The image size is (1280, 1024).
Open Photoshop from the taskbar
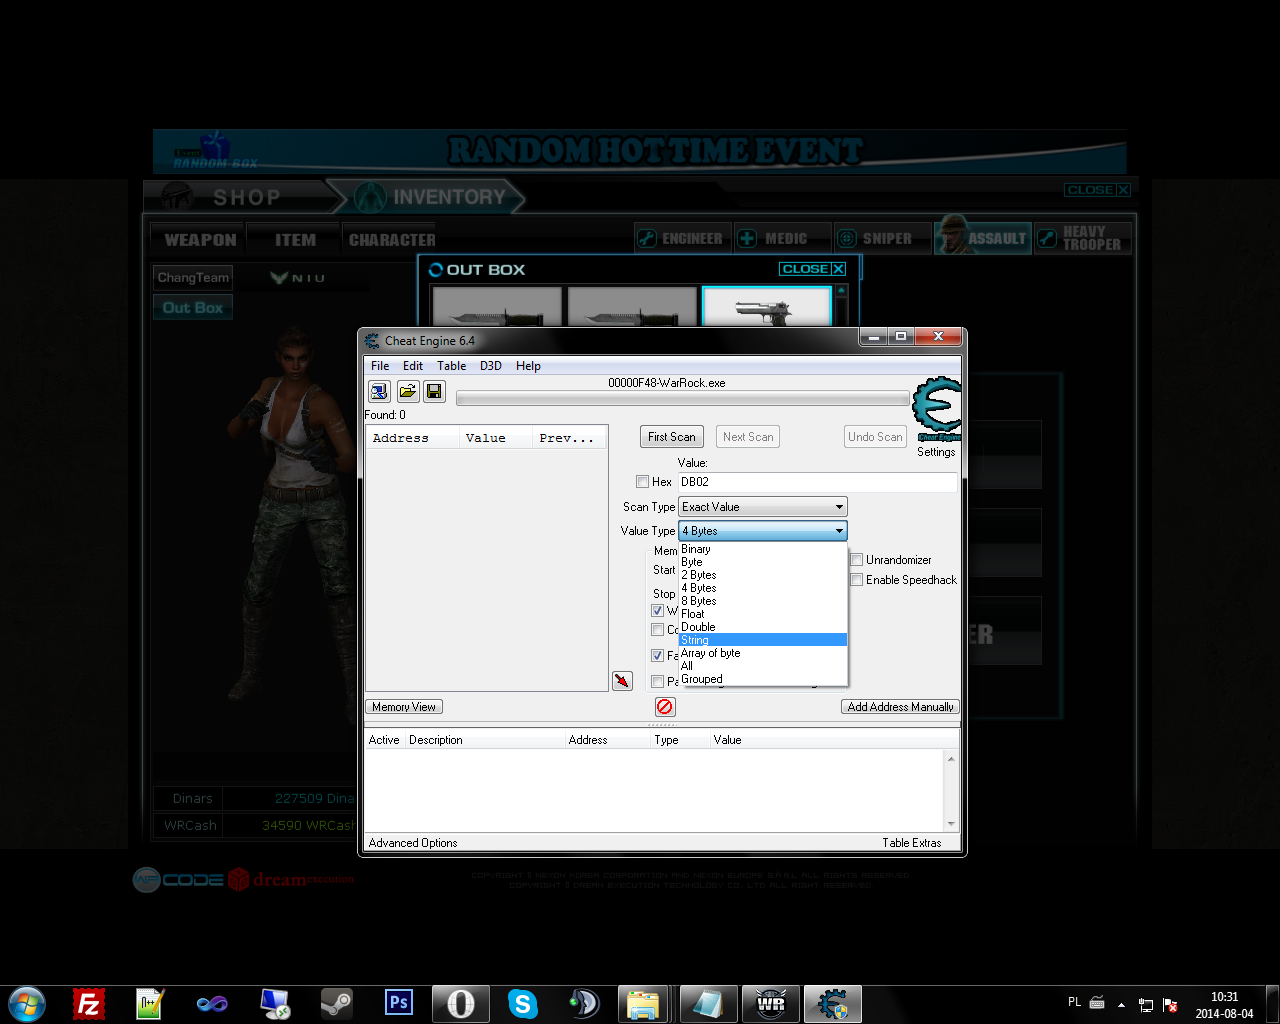point(398,1002)
